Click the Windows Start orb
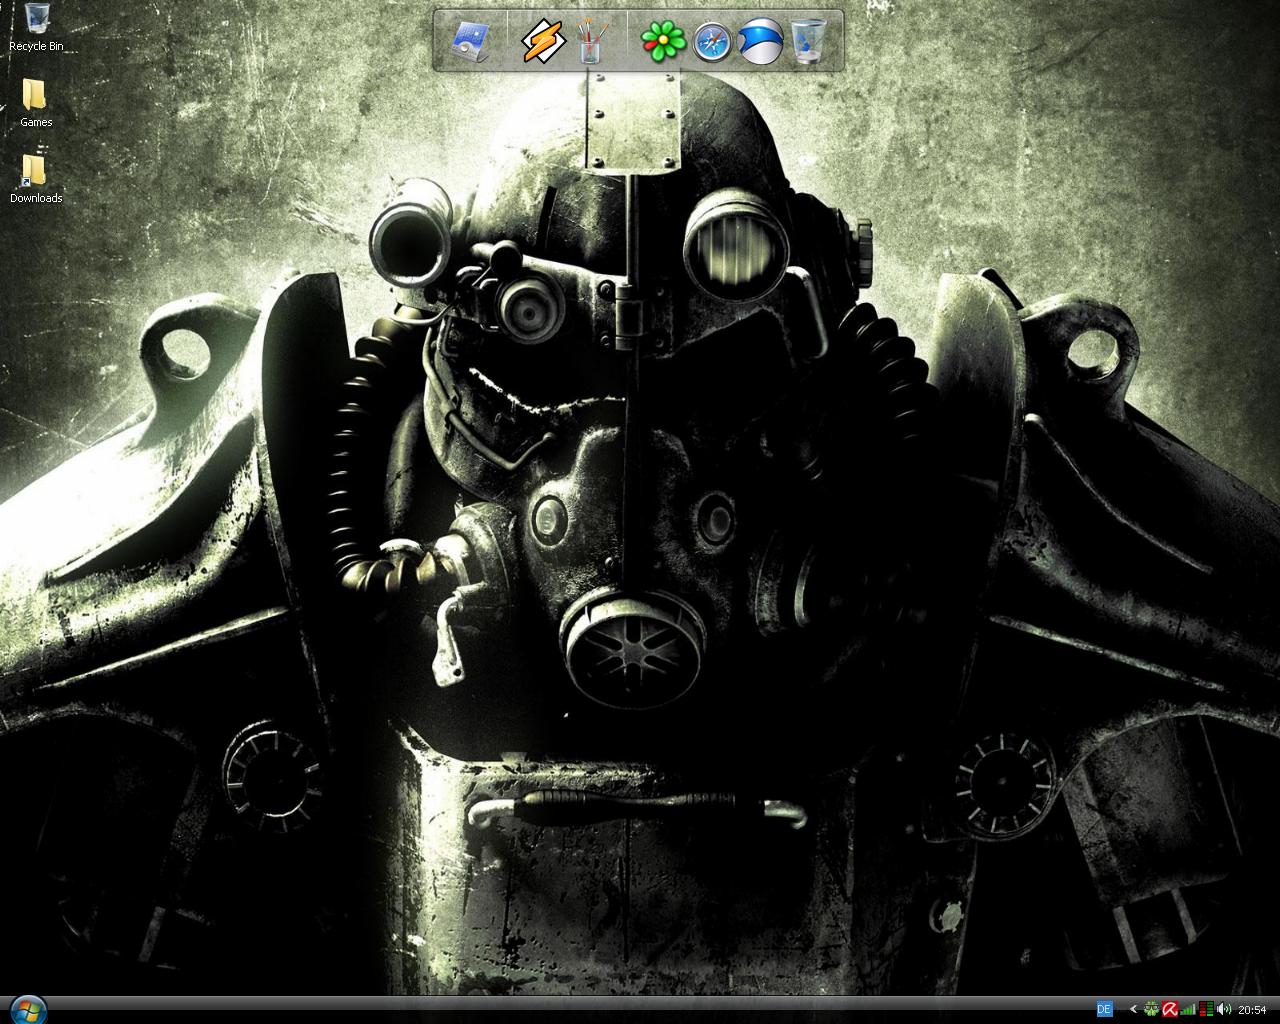Screen dimensions: 1280x1024 pyautogui.click(x=27, y=1010)
